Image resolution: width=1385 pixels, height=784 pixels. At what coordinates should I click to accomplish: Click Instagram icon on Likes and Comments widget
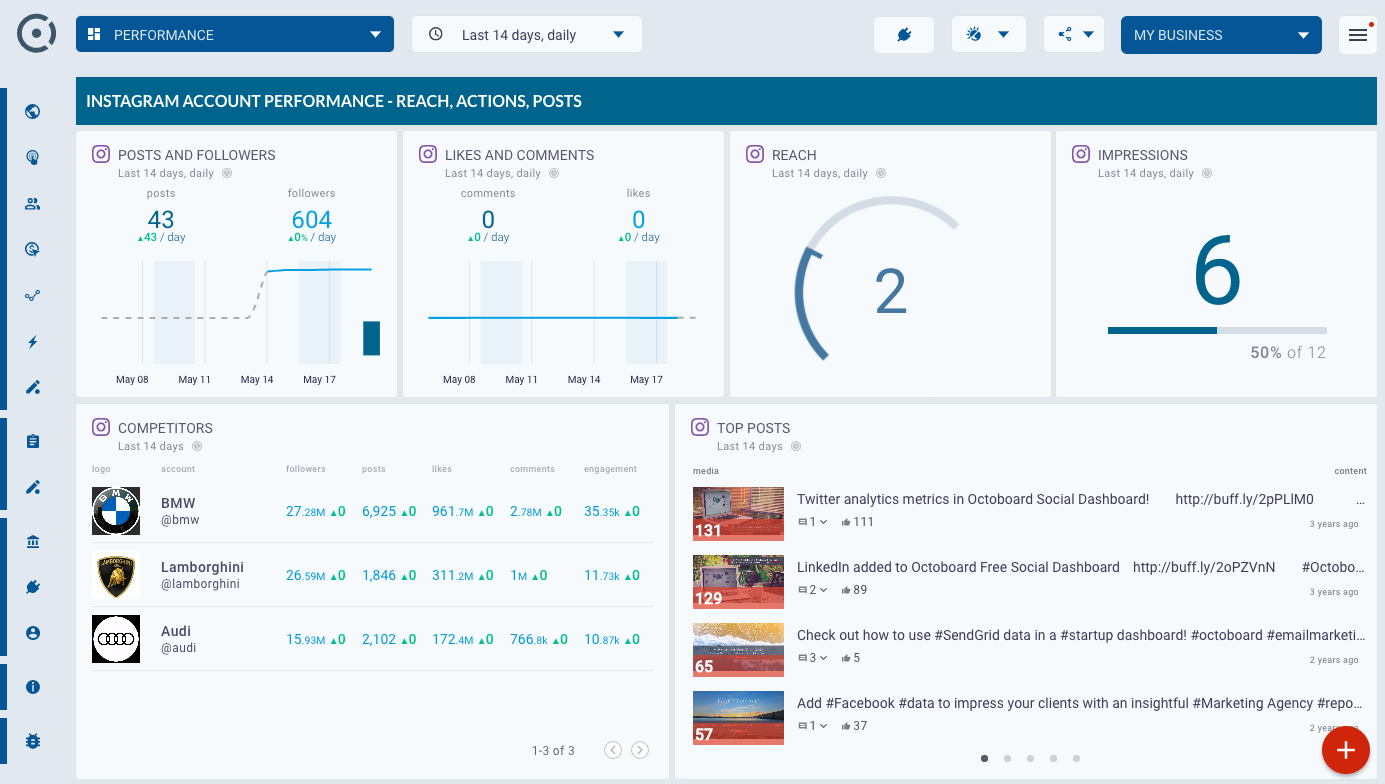click(x=428, y=154)
